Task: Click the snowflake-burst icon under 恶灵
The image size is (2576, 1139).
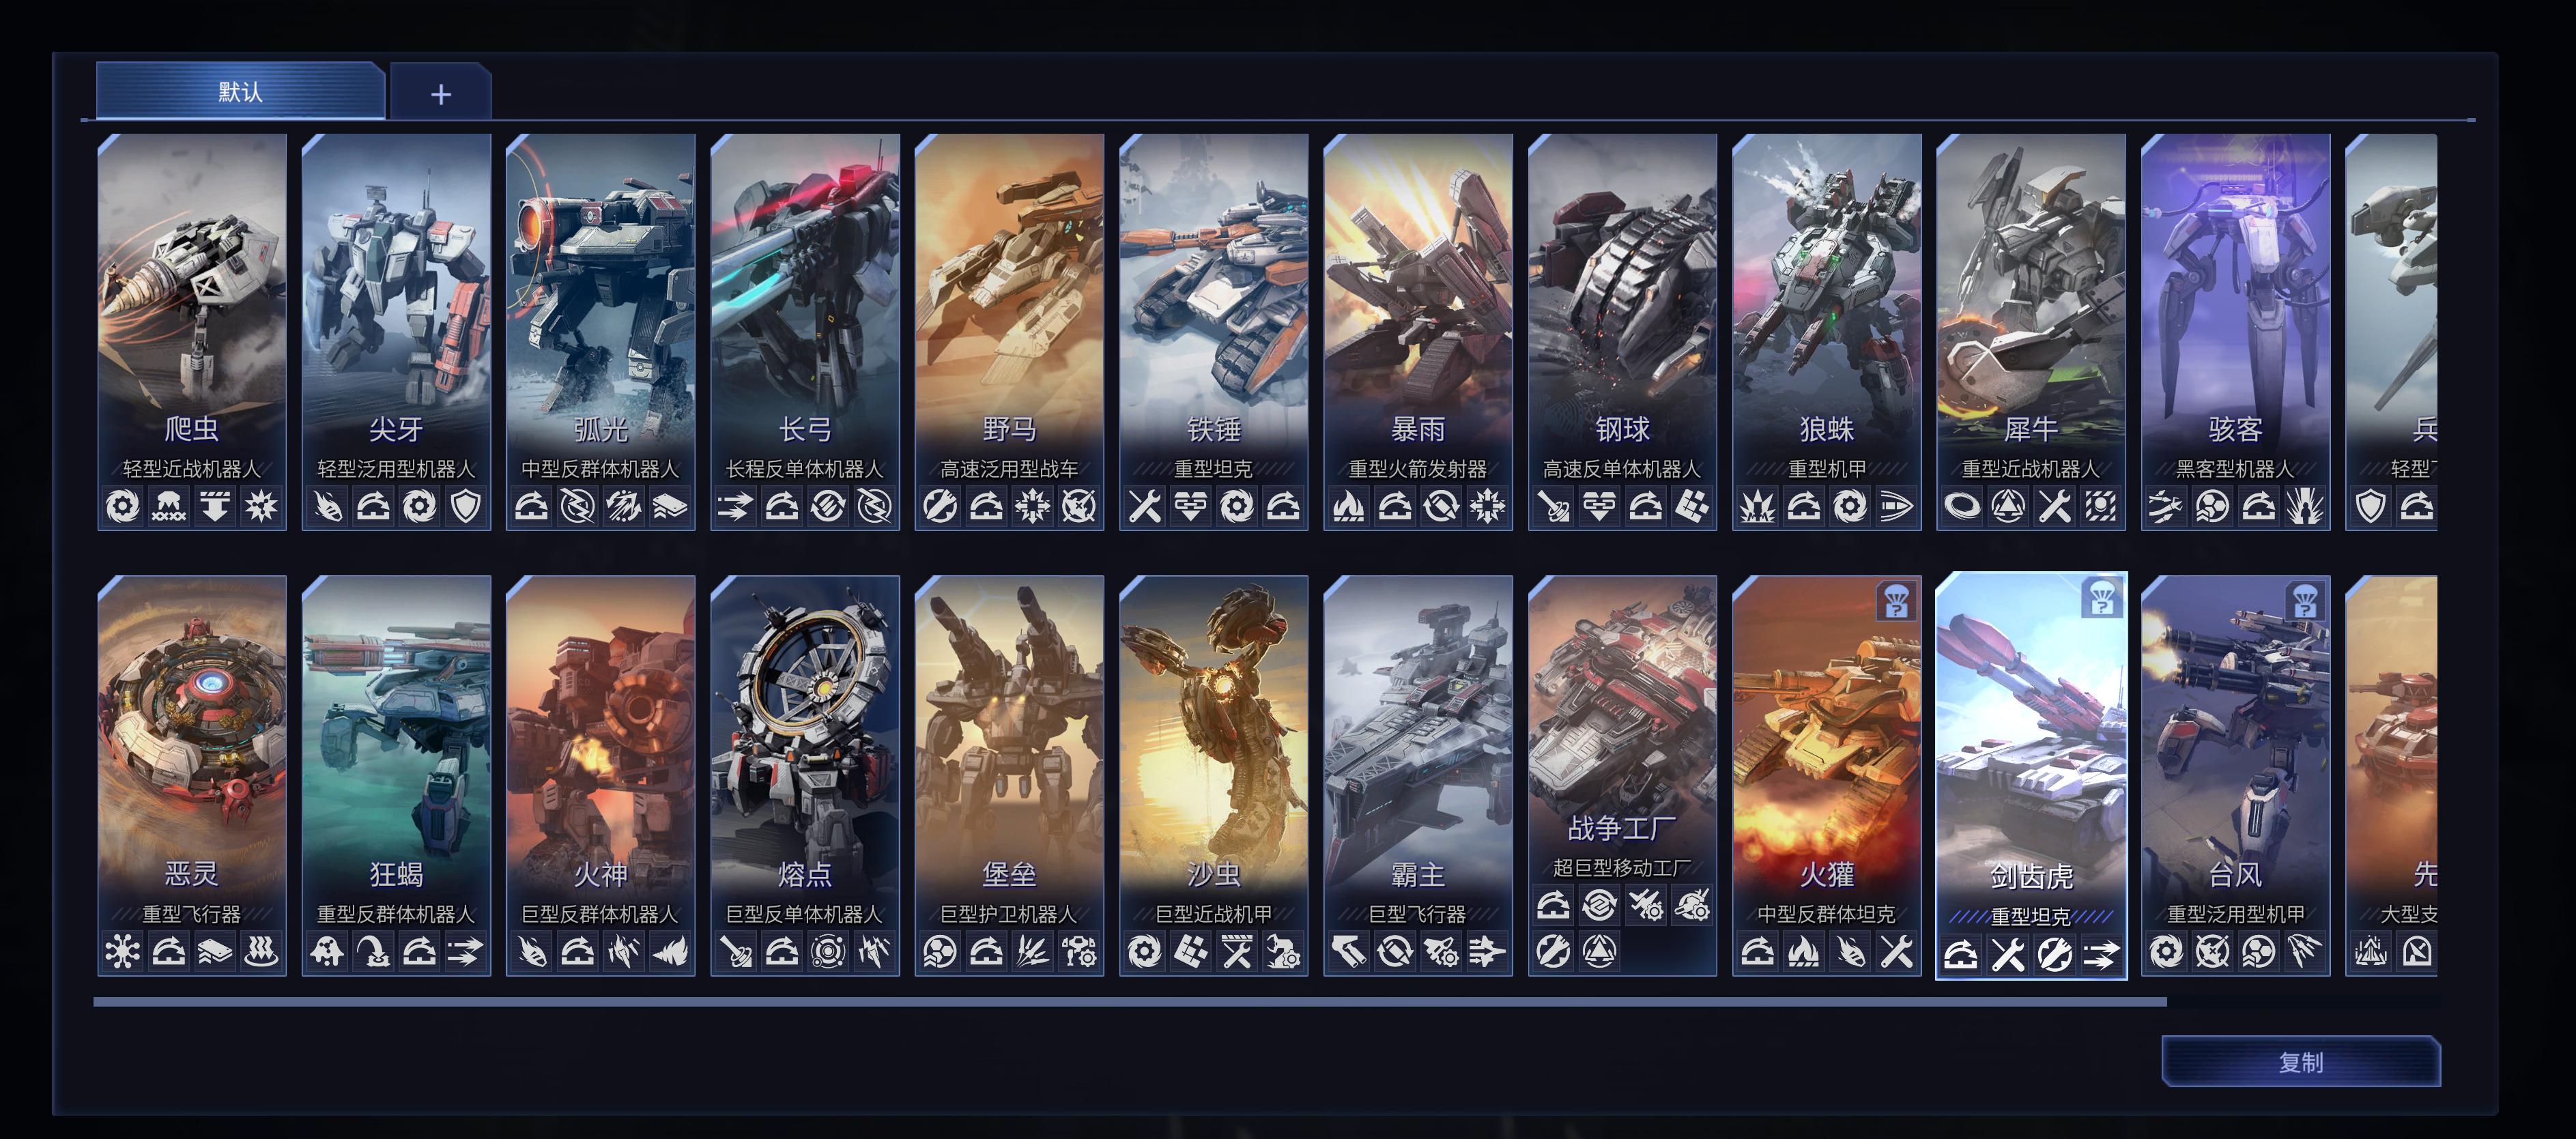Action: pyautogui.click(x=123, y=951)
